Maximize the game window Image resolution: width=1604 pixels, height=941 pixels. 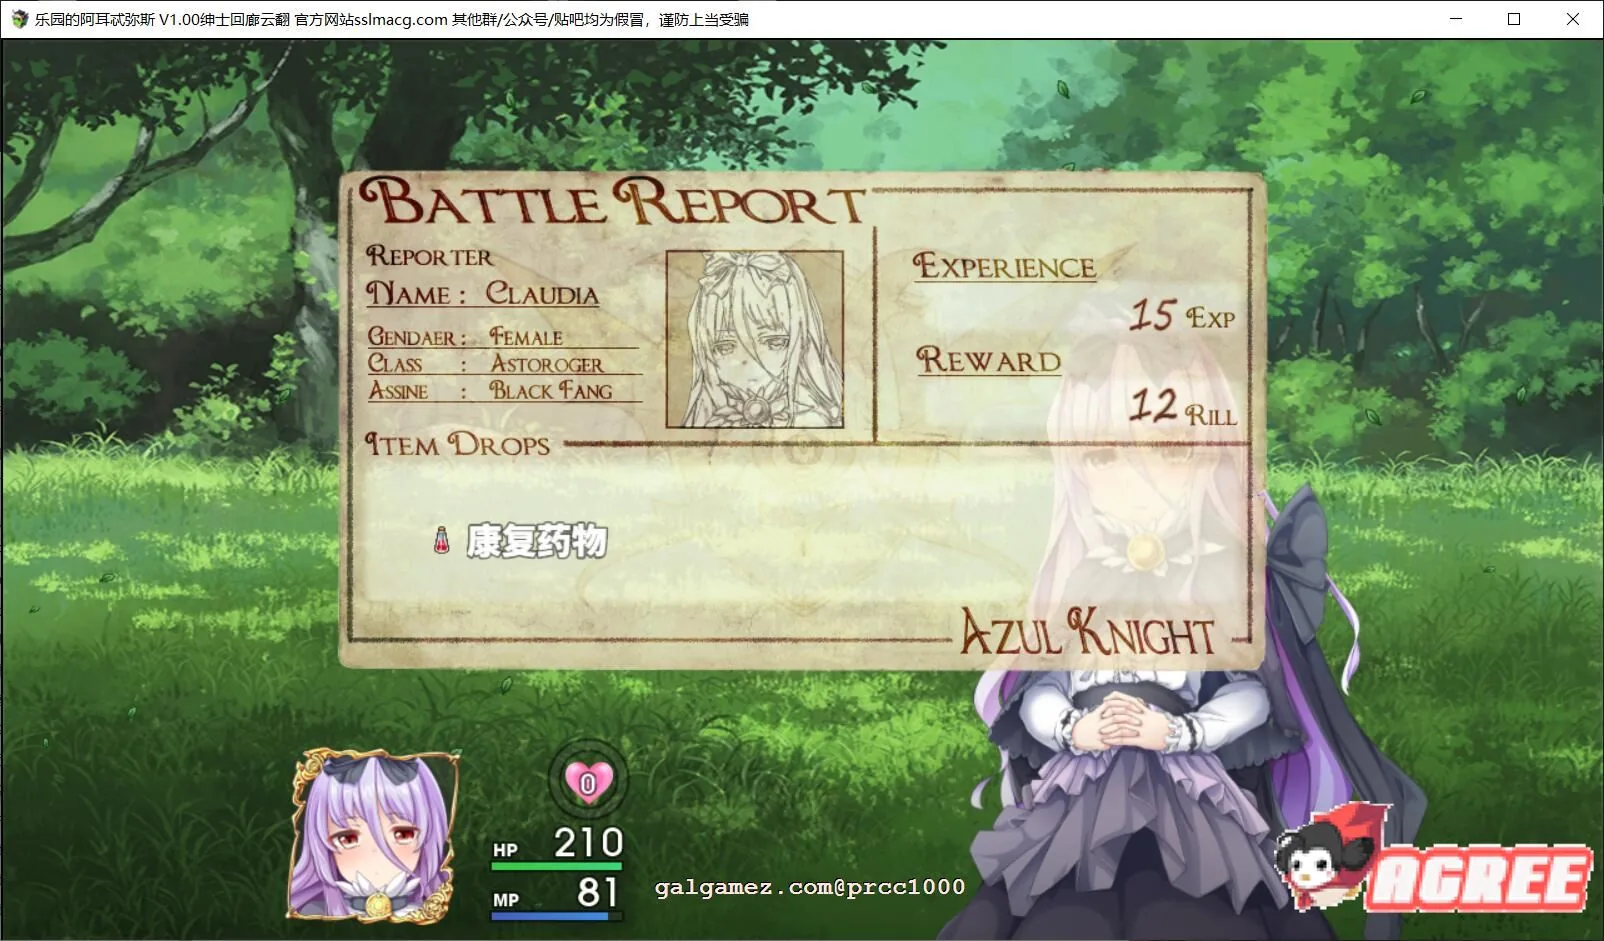[1514, 19]
